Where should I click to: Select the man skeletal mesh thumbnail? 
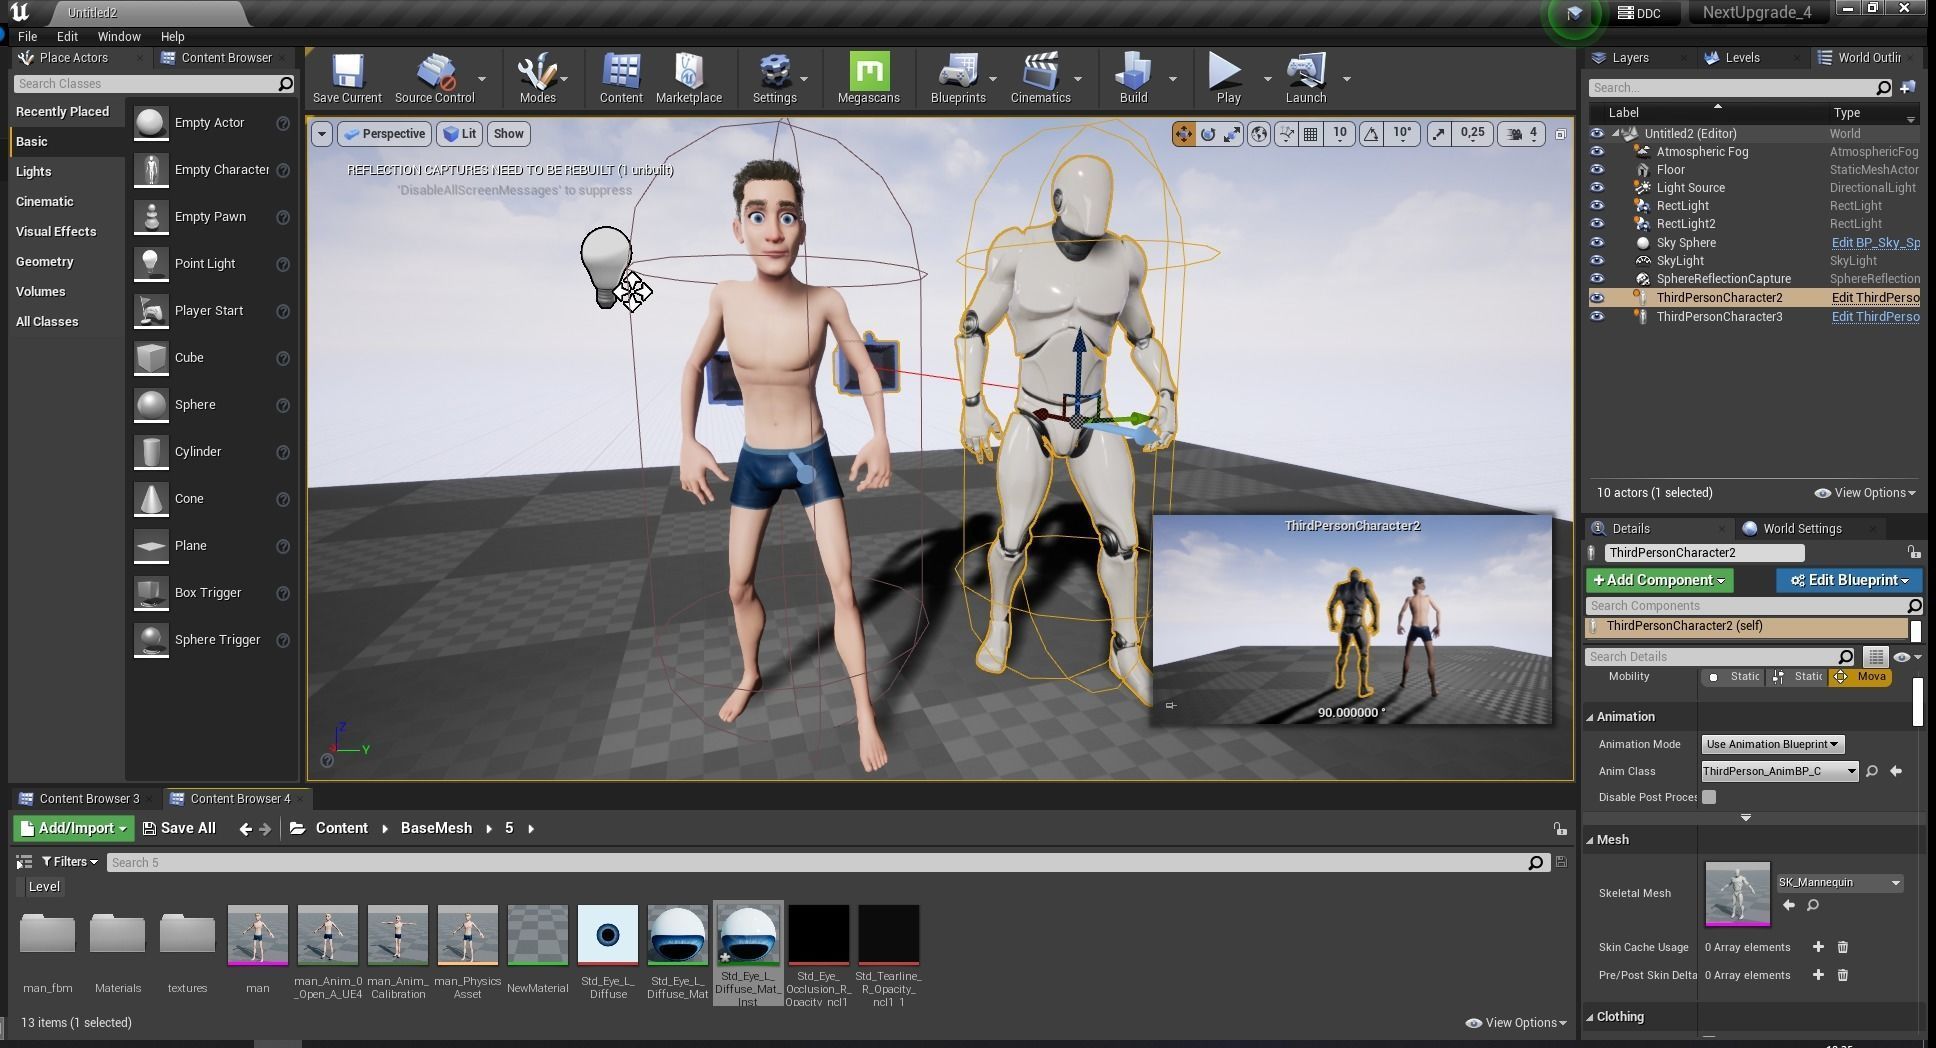tap(258, 935)
